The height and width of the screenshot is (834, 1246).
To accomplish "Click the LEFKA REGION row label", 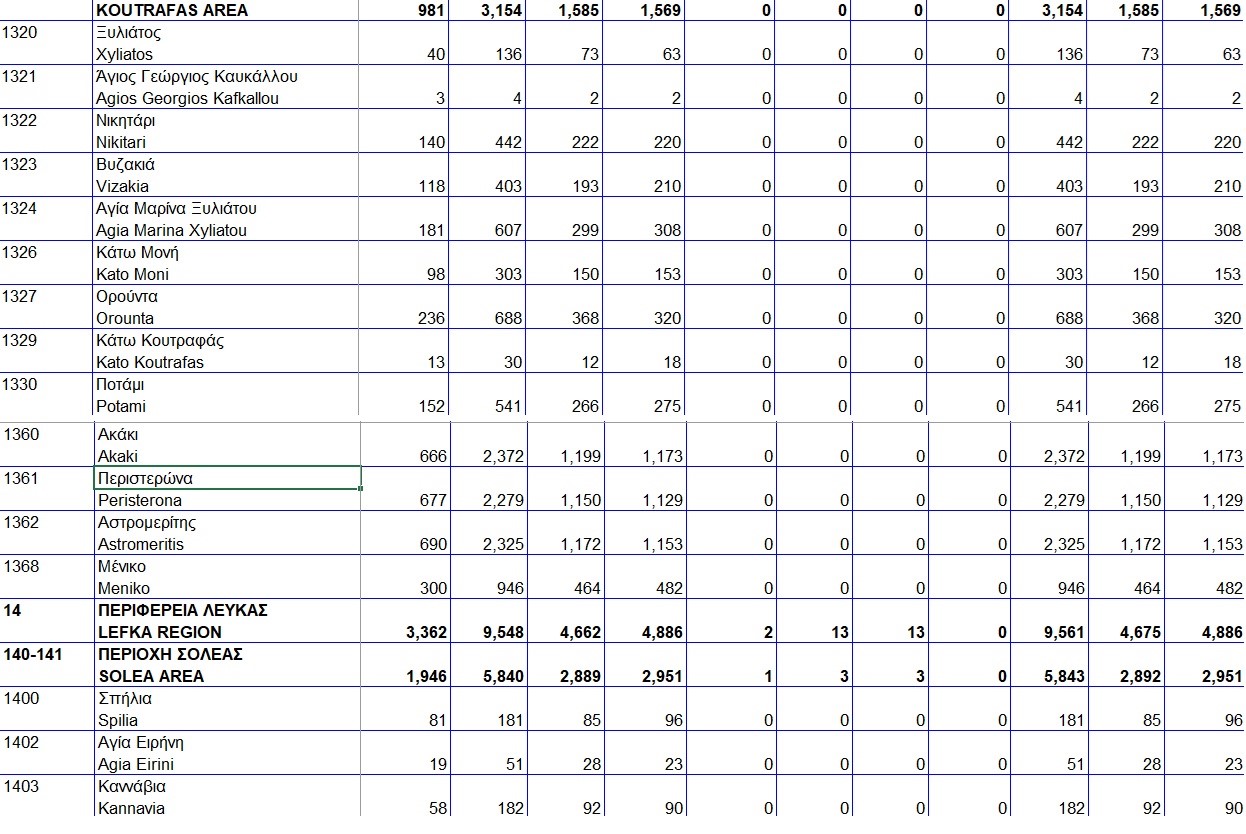I will [160, 632].
